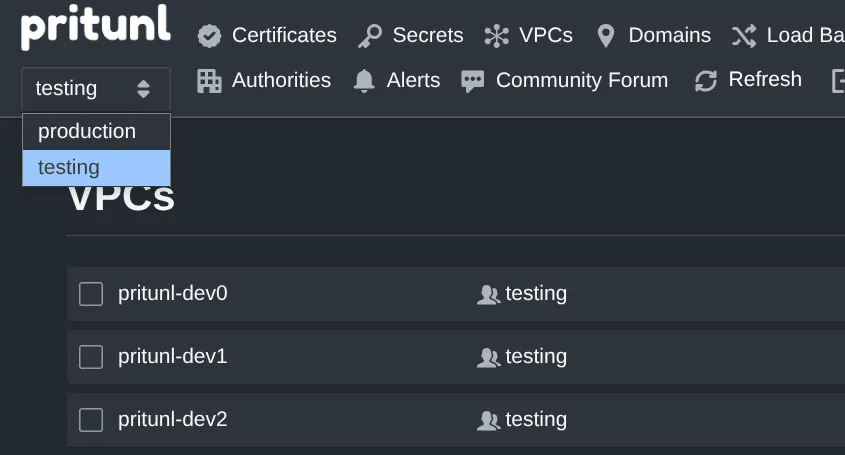This screenshot has height=455, width=845.
Task: Go to the VPCs nav link
Action: 546,36
